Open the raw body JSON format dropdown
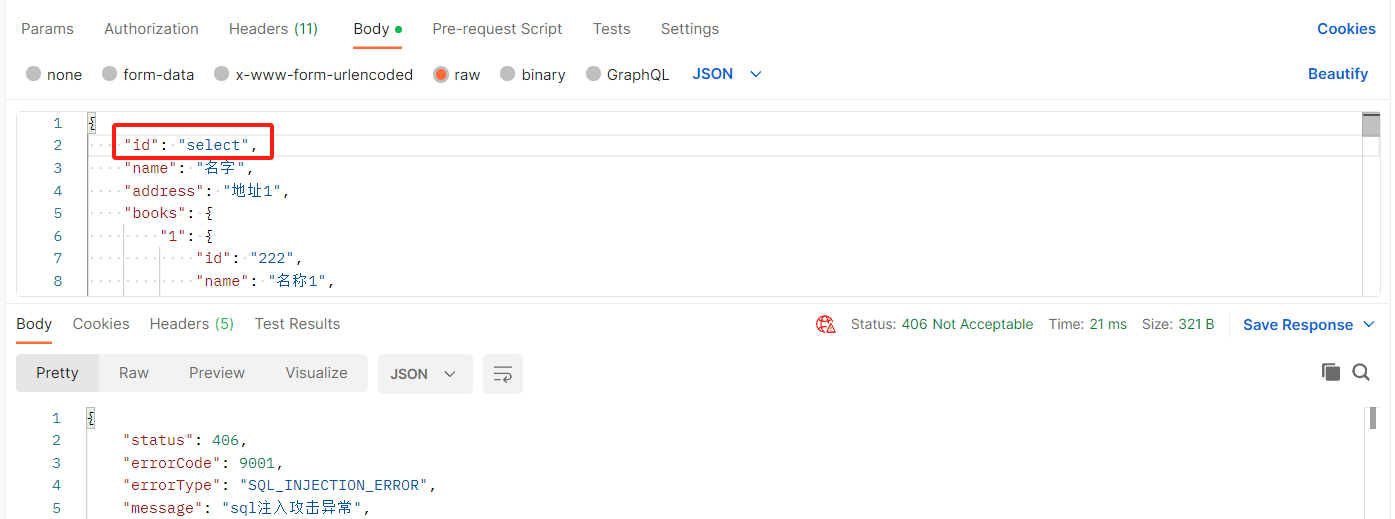 727,74
